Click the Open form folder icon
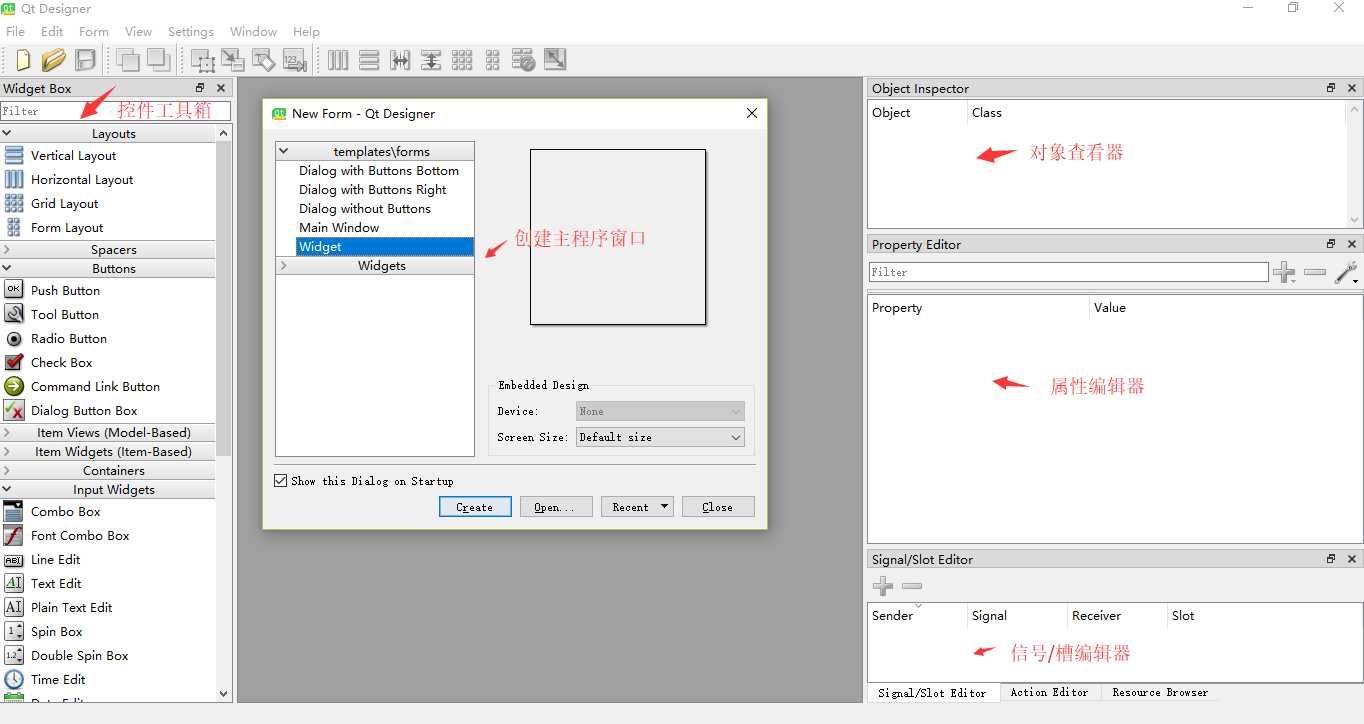Viewport: 1364px width, 724px height. [54, 60]
